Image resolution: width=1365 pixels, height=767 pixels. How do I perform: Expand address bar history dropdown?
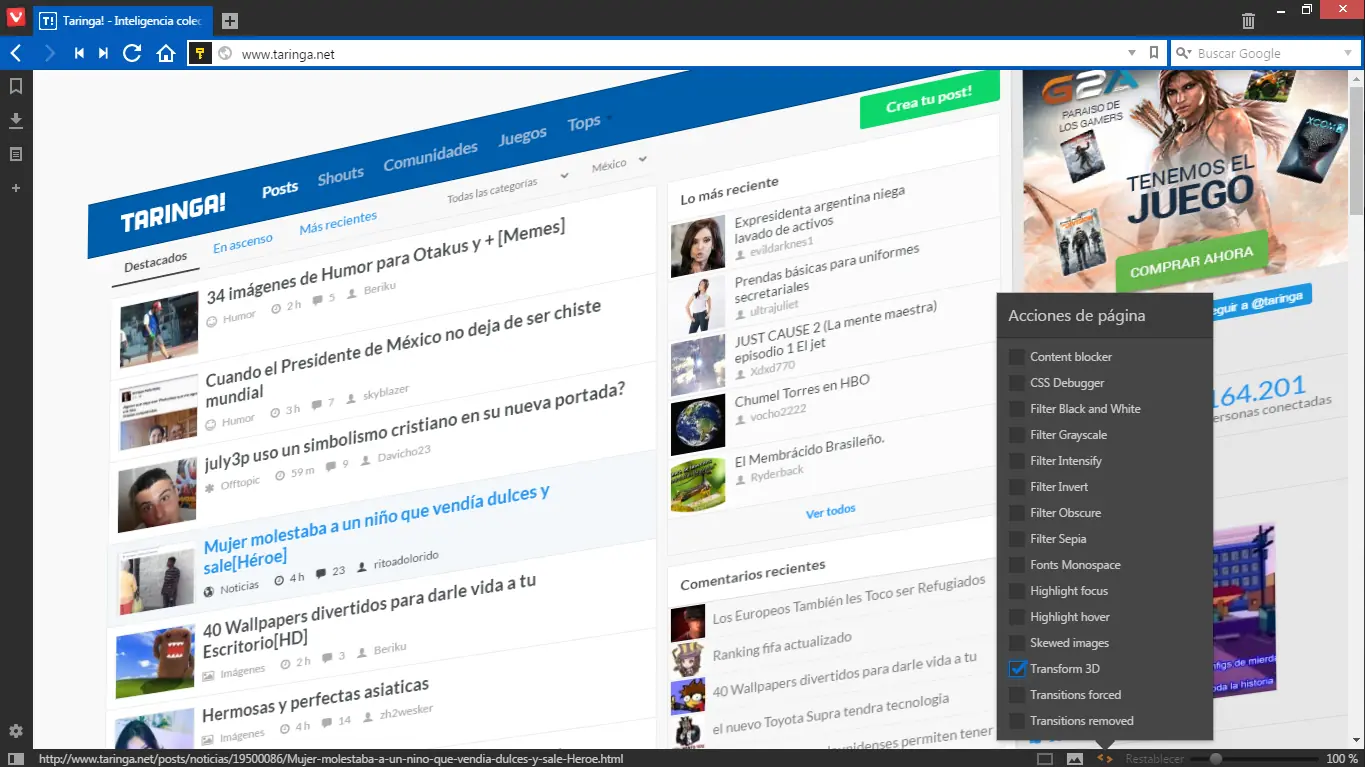click(1132, 53)
